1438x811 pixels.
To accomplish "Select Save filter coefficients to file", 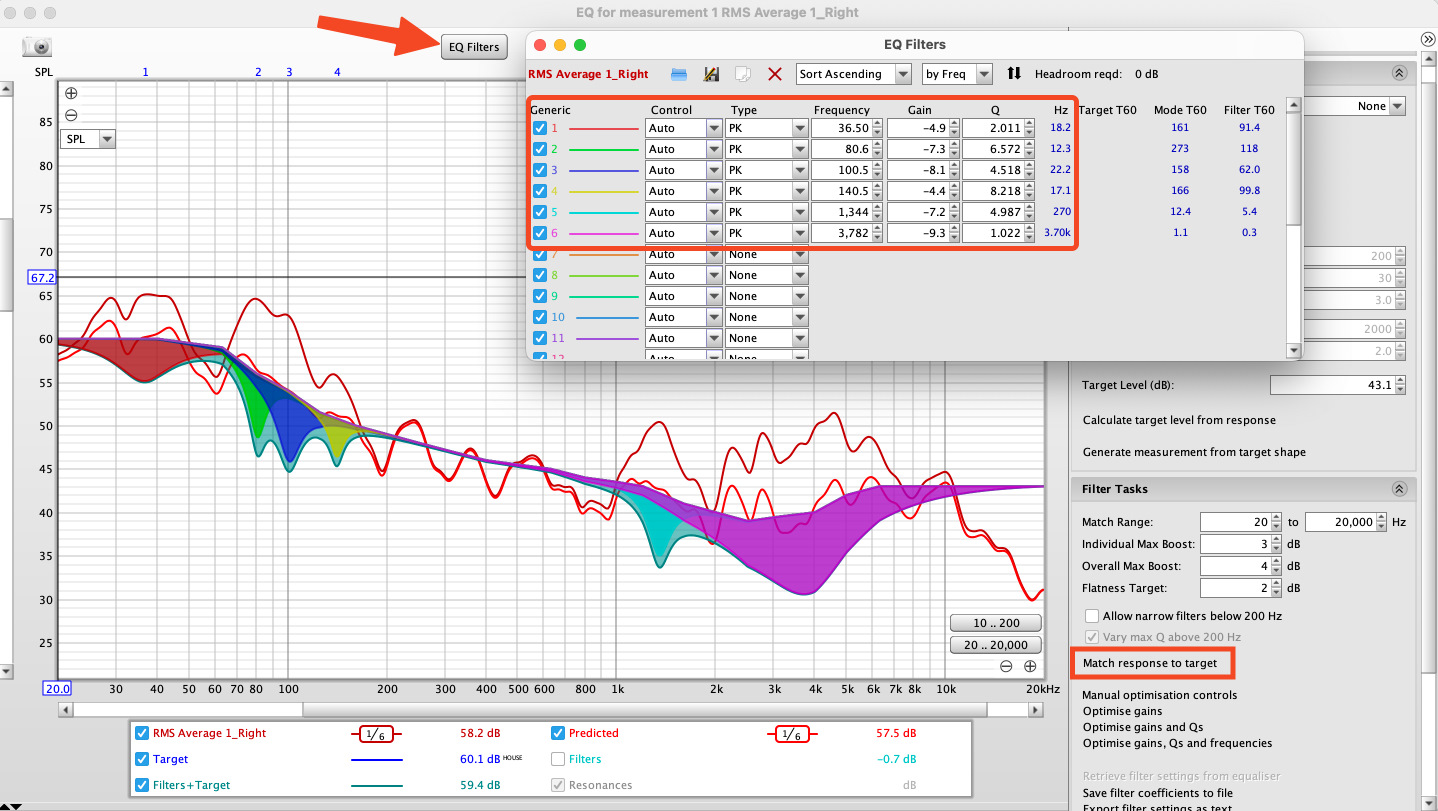I will click(1158, 793).
